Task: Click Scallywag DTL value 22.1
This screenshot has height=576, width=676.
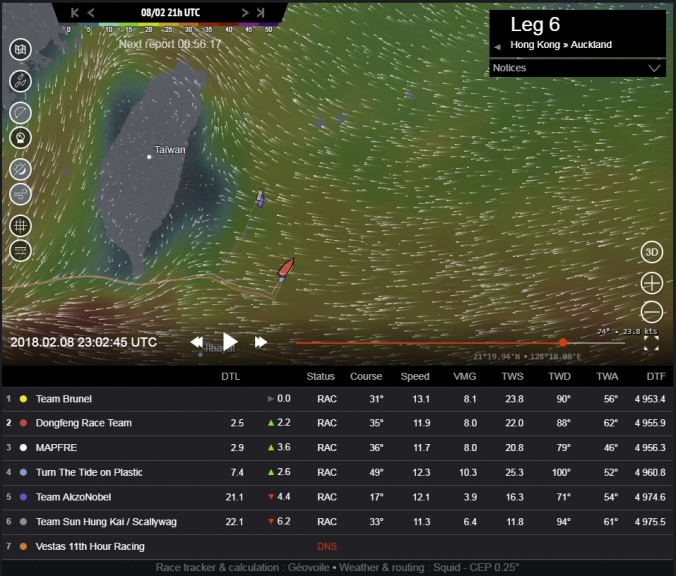Action: tap(235, 522)
